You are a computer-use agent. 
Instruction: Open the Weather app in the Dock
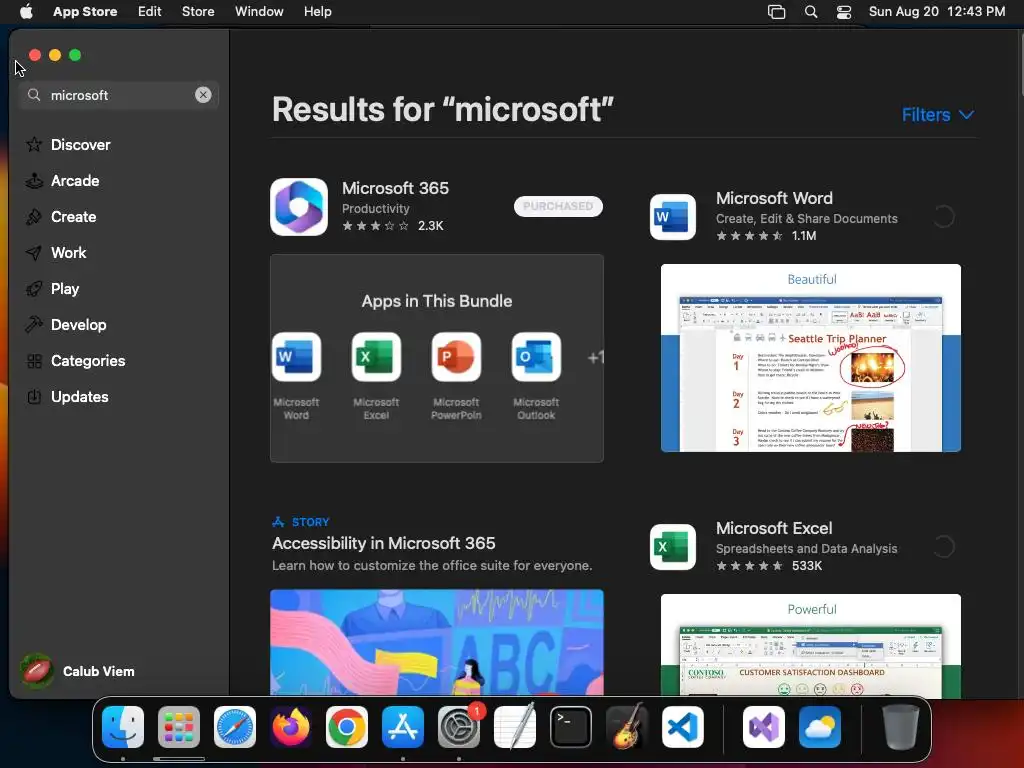820,727
